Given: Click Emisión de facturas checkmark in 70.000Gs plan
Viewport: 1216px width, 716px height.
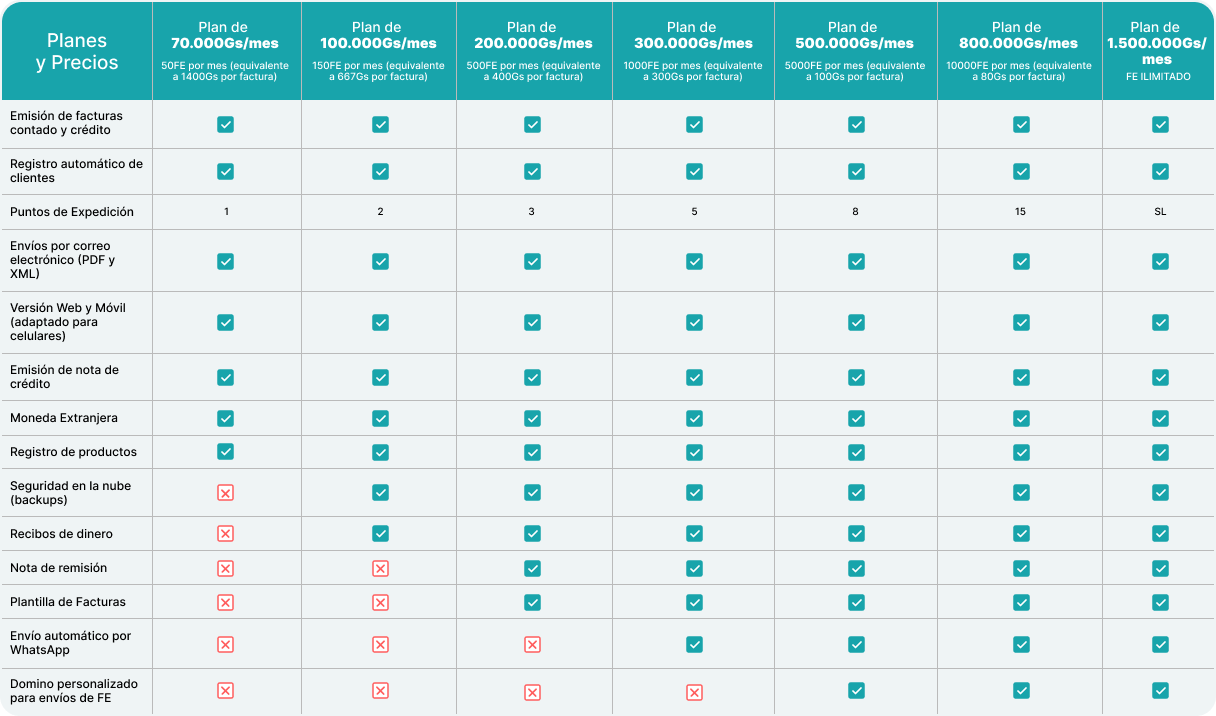Looking at the screenshot, I should (x=226, y=124).
